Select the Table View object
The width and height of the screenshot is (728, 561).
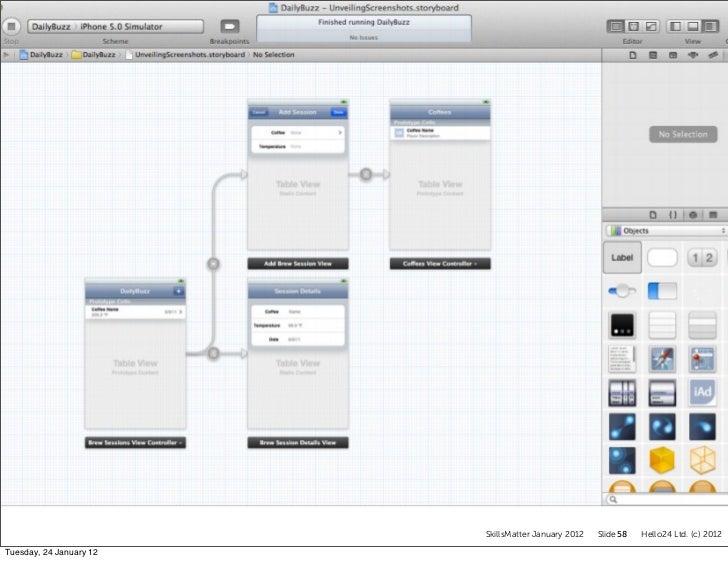tap(662, 325)
